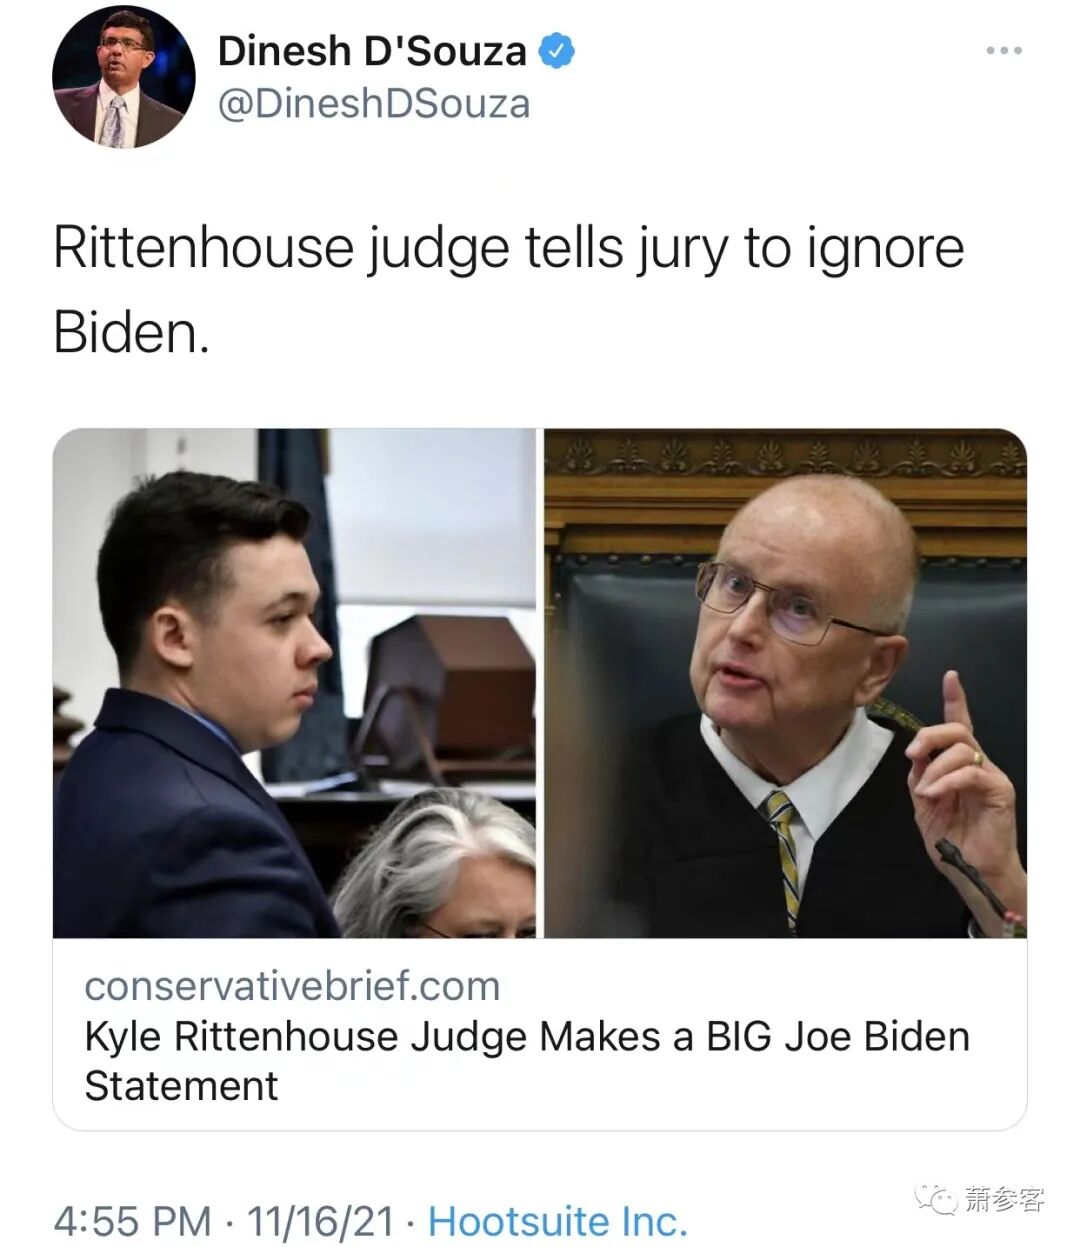Viewport: 1080px width, 1247px height.
Task: Click the 4:55 PM timestamp
Action: click(x=132, y=1221)
